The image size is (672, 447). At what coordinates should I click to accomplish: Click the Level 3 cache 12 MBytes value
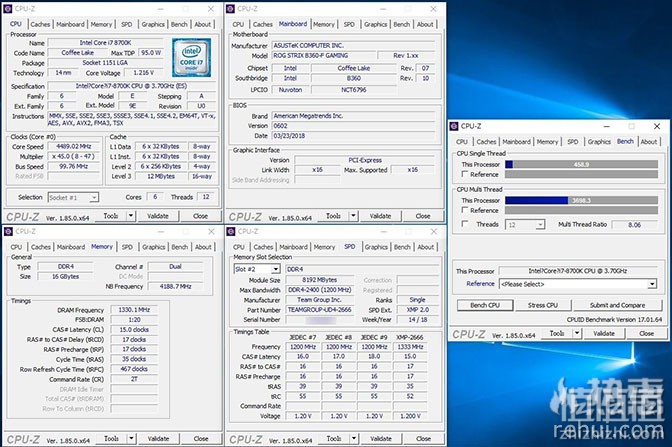[161, 176]
